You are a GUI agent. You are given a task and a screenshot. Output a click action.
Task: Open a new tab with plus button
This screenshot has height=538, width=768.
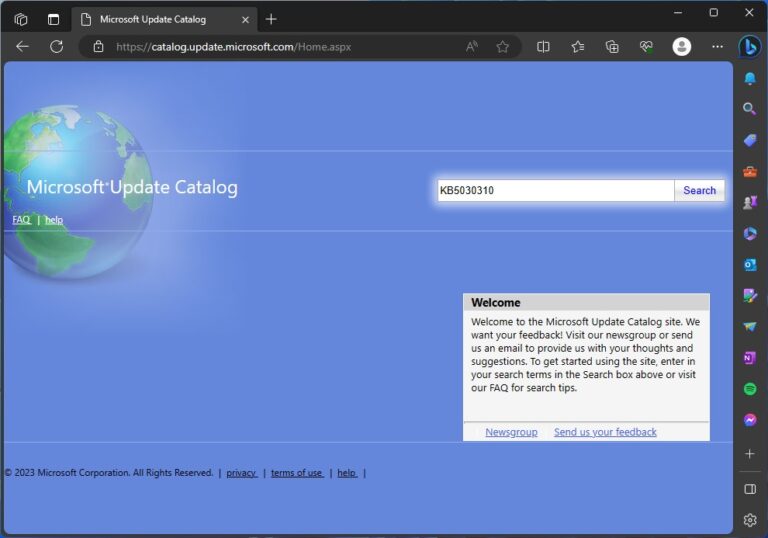[x=271, y=19]
